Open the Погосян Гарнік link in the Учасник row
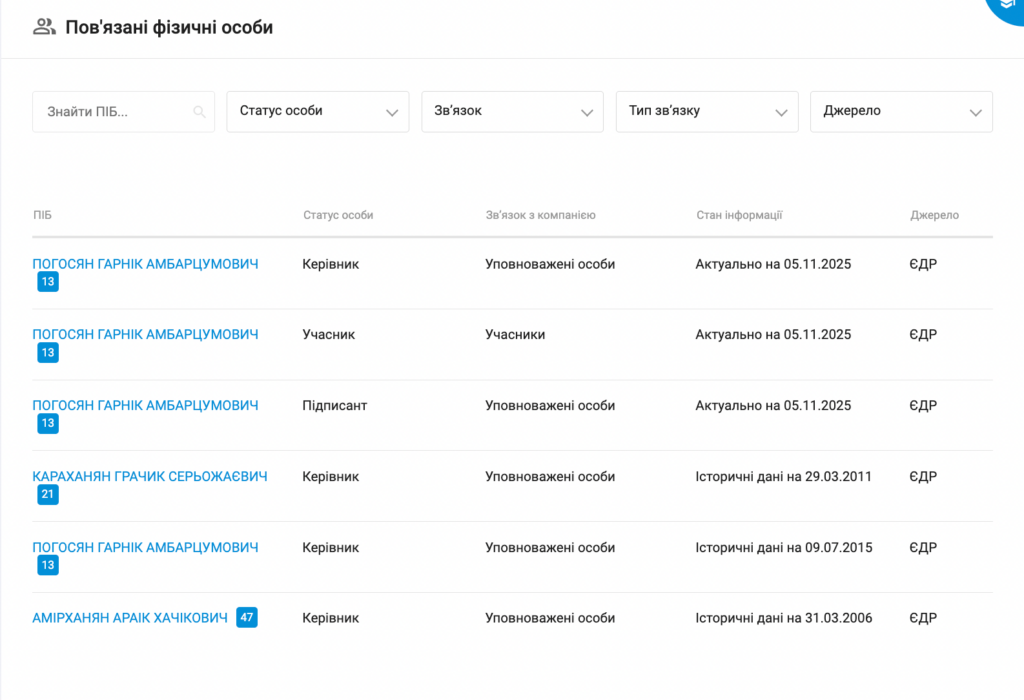The height and width of the screenshot is (700, 1024). click(x=145, y=335)
